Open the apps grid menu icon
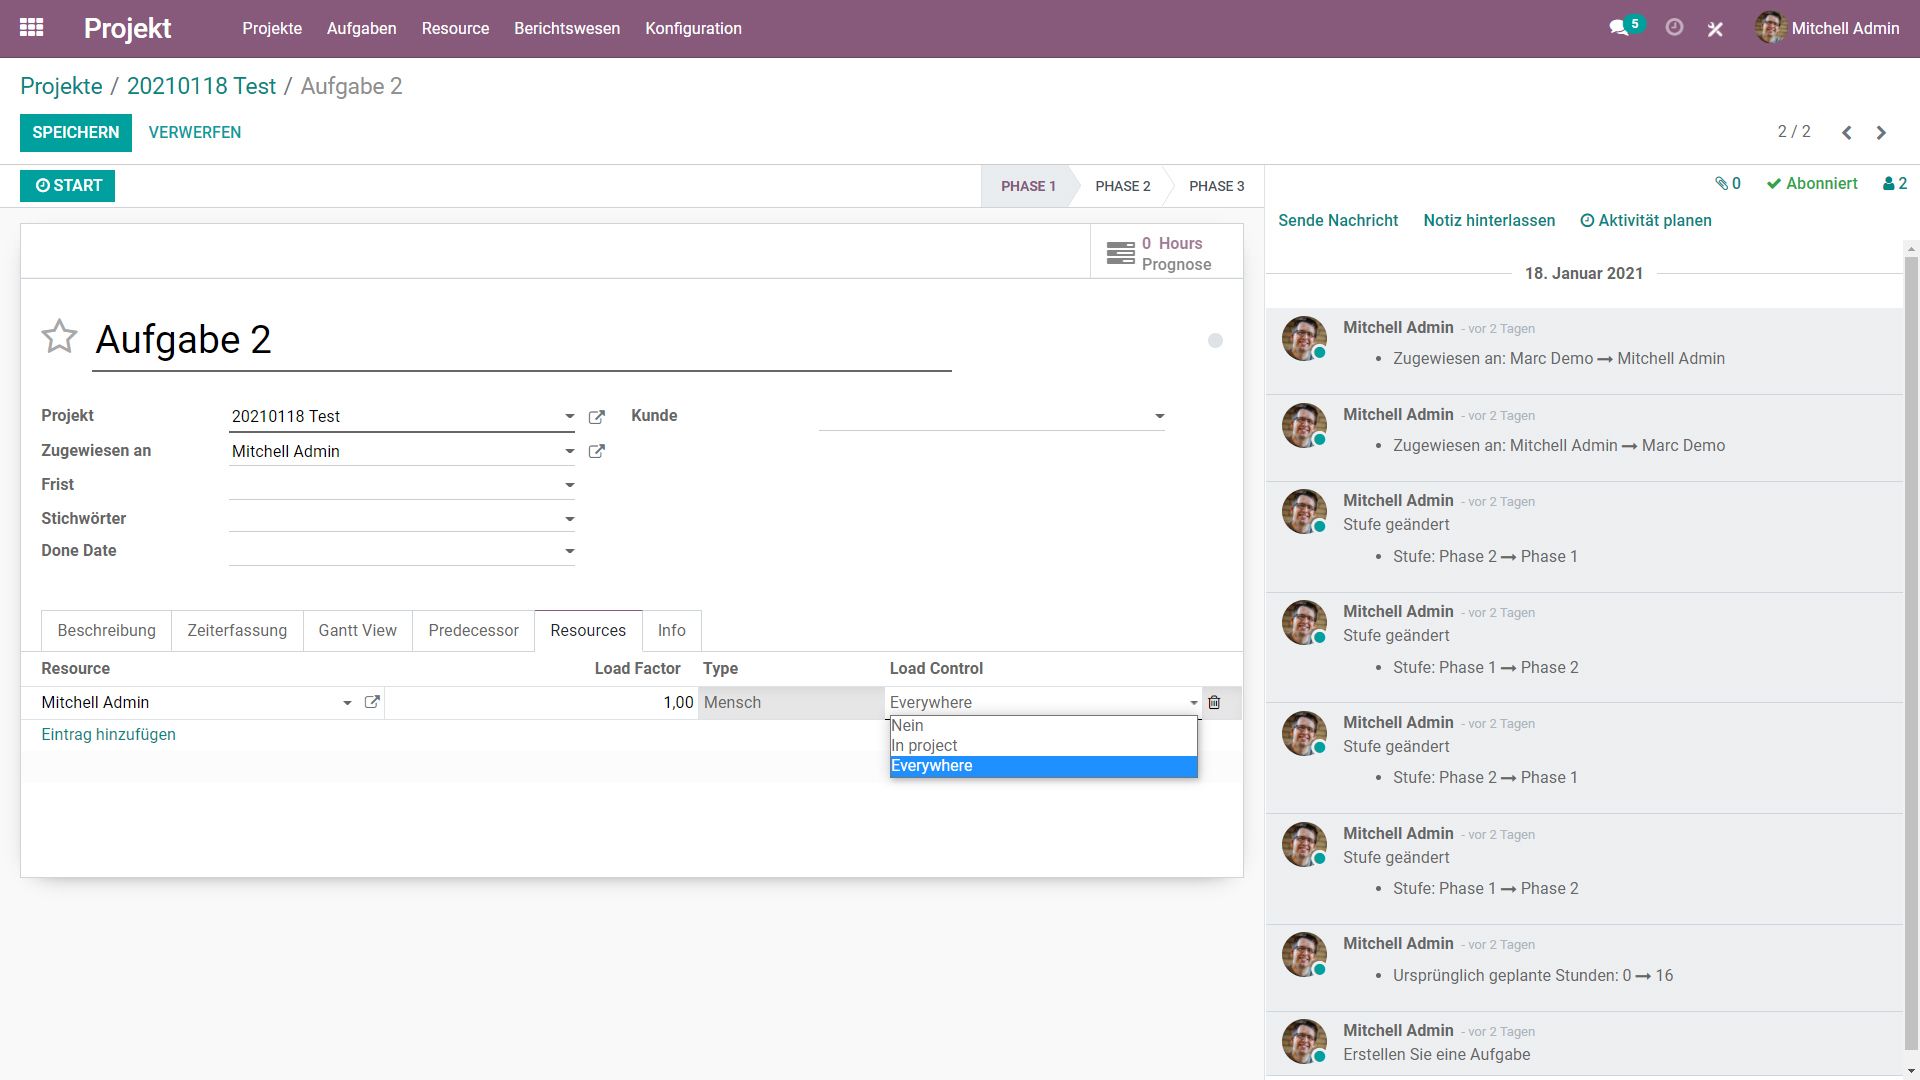 [x=31, y=28]
